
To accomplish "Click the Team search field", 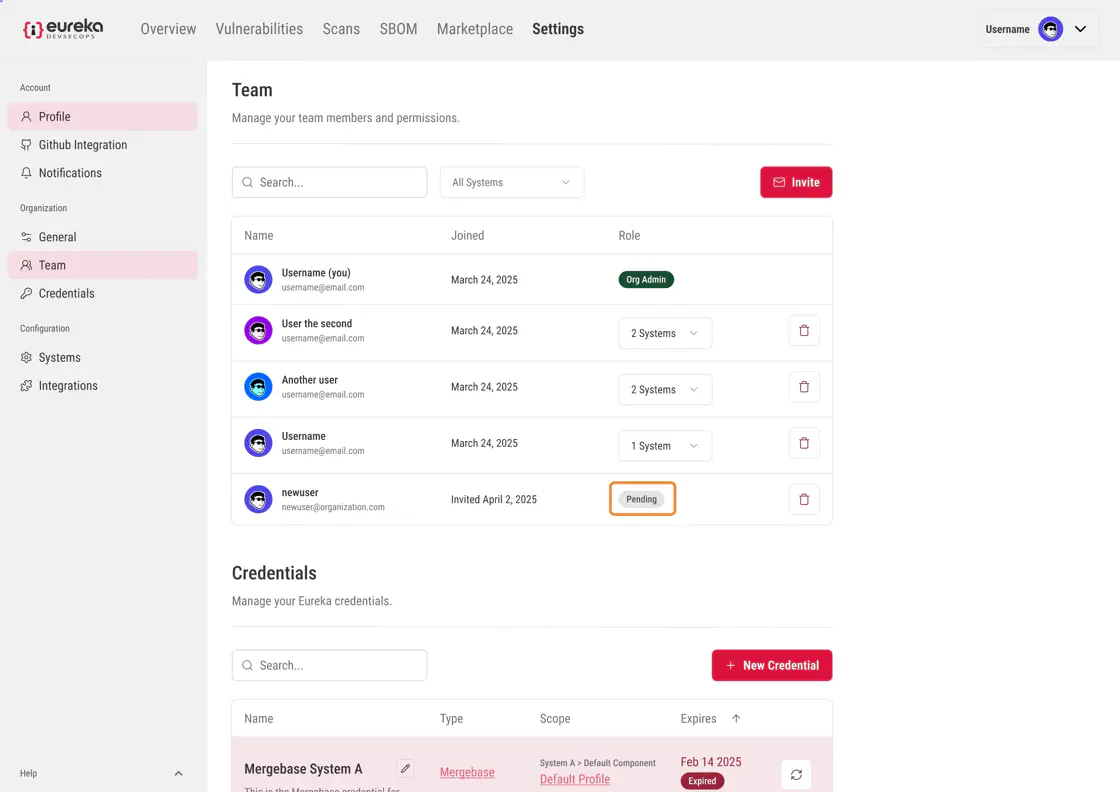I will pos(330,182).
